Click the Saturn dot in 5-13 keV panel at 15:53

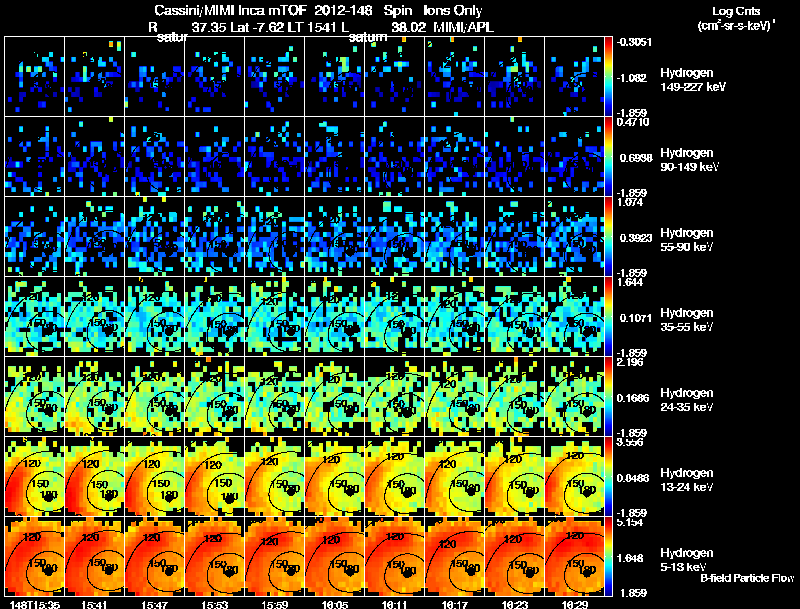[229, 572]
